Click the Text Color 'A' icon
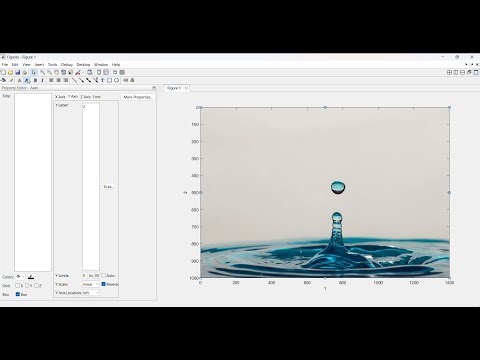This screenshot has height=360, width=480. point(19,80)
